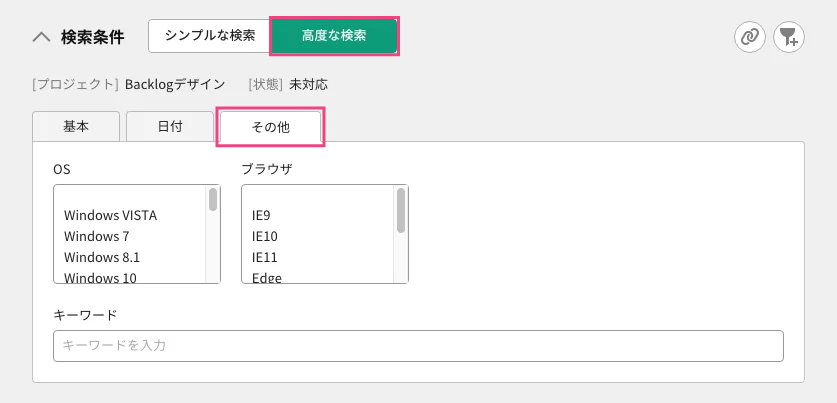Select blank first entry in OS list
Image resolution: width=837 pixels, height=403 pixels.
130,195
